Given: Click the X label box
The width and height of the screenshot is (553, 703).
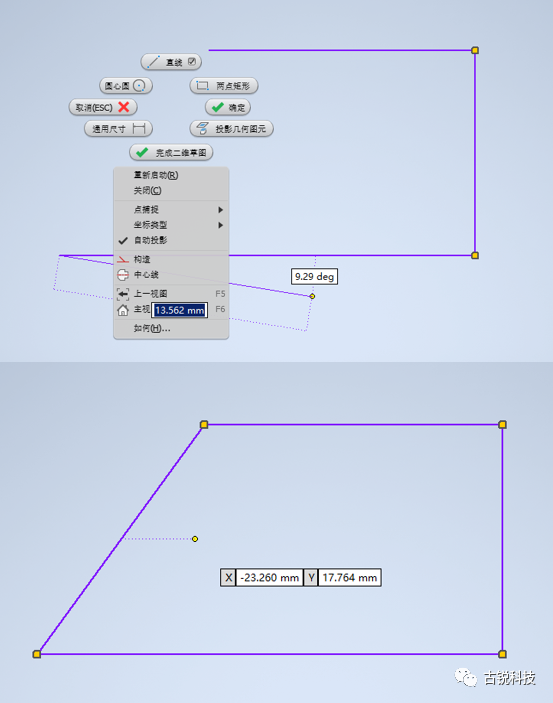Looking at the screenshot, I should (x=228, y=577).
